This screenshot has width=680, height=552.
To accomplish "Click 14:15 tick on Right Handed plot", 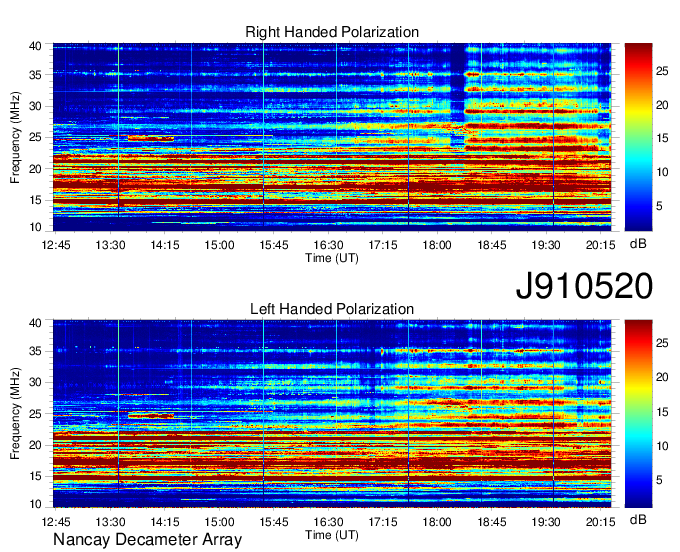I will click(x=165, y=245).
